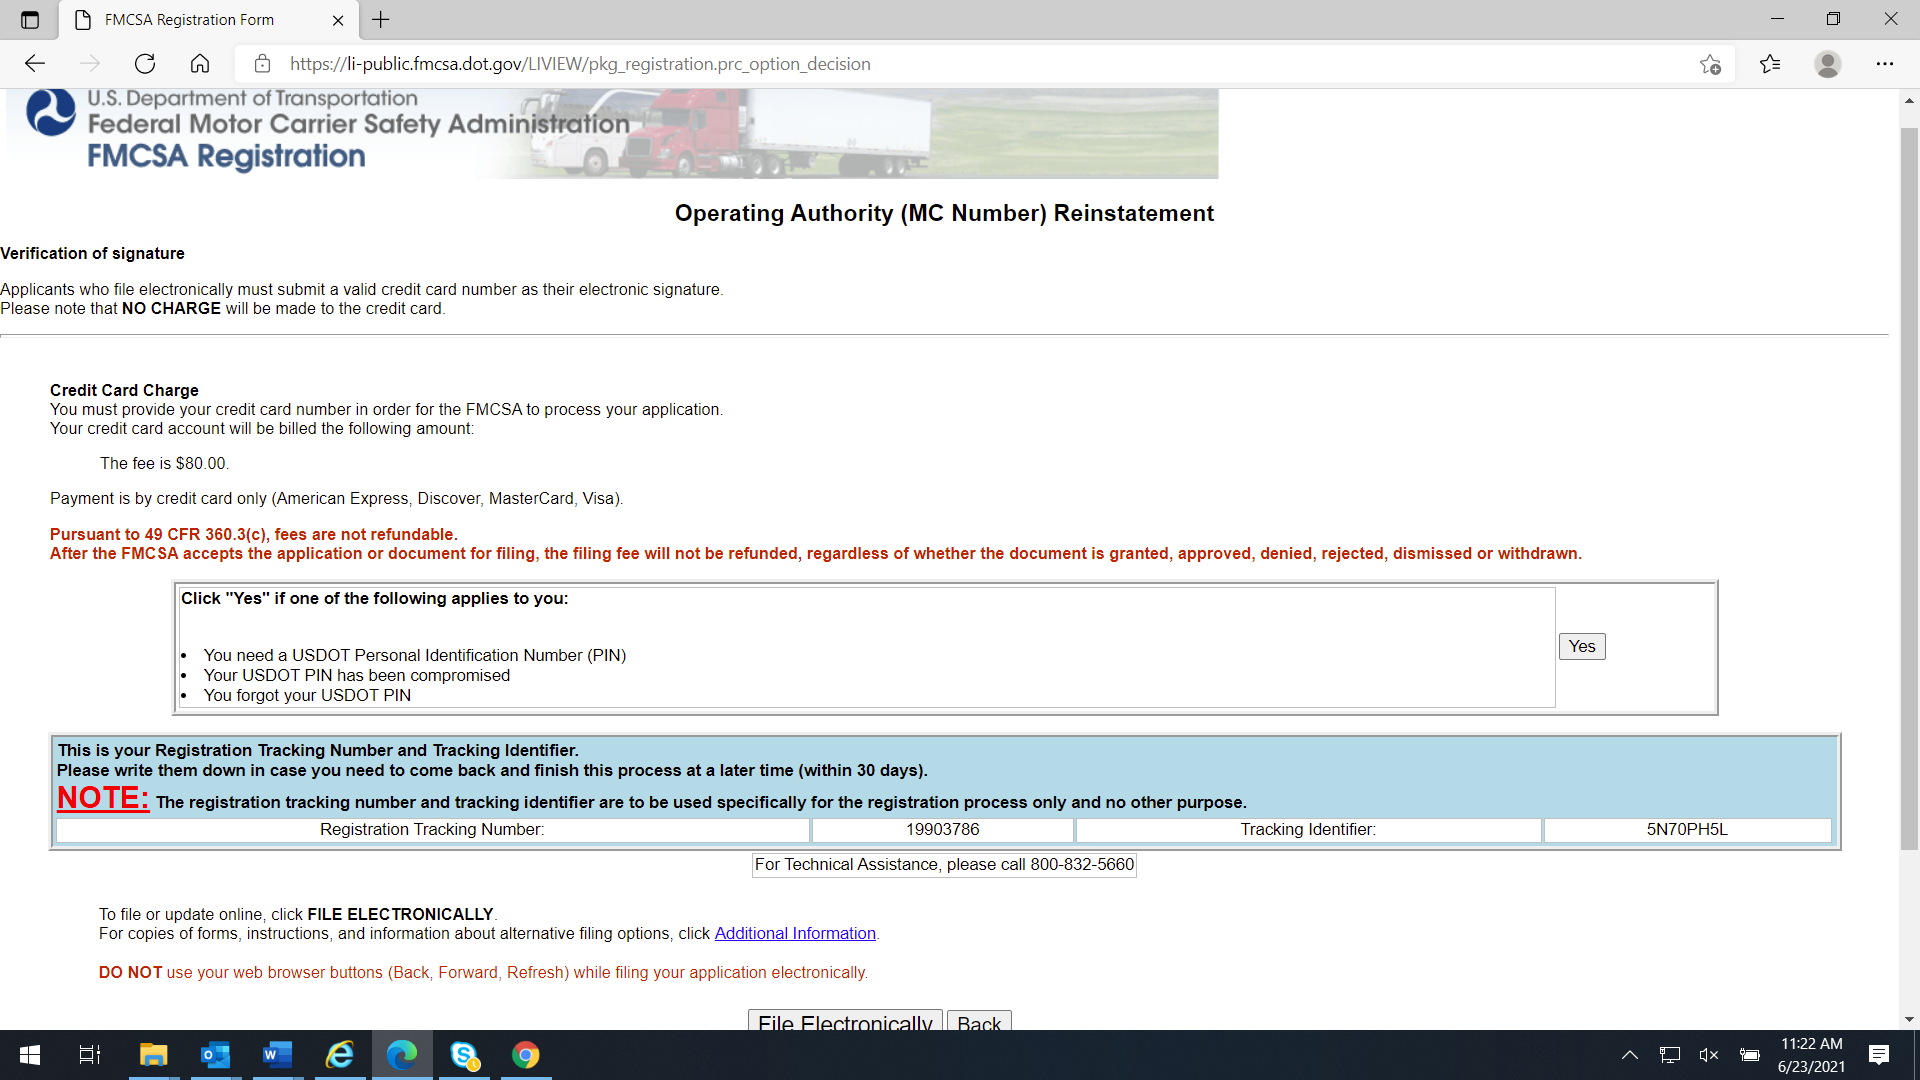Click the page Back button
Image resolution: width=1920 pixels, height=1080 pixels.
979,1021
